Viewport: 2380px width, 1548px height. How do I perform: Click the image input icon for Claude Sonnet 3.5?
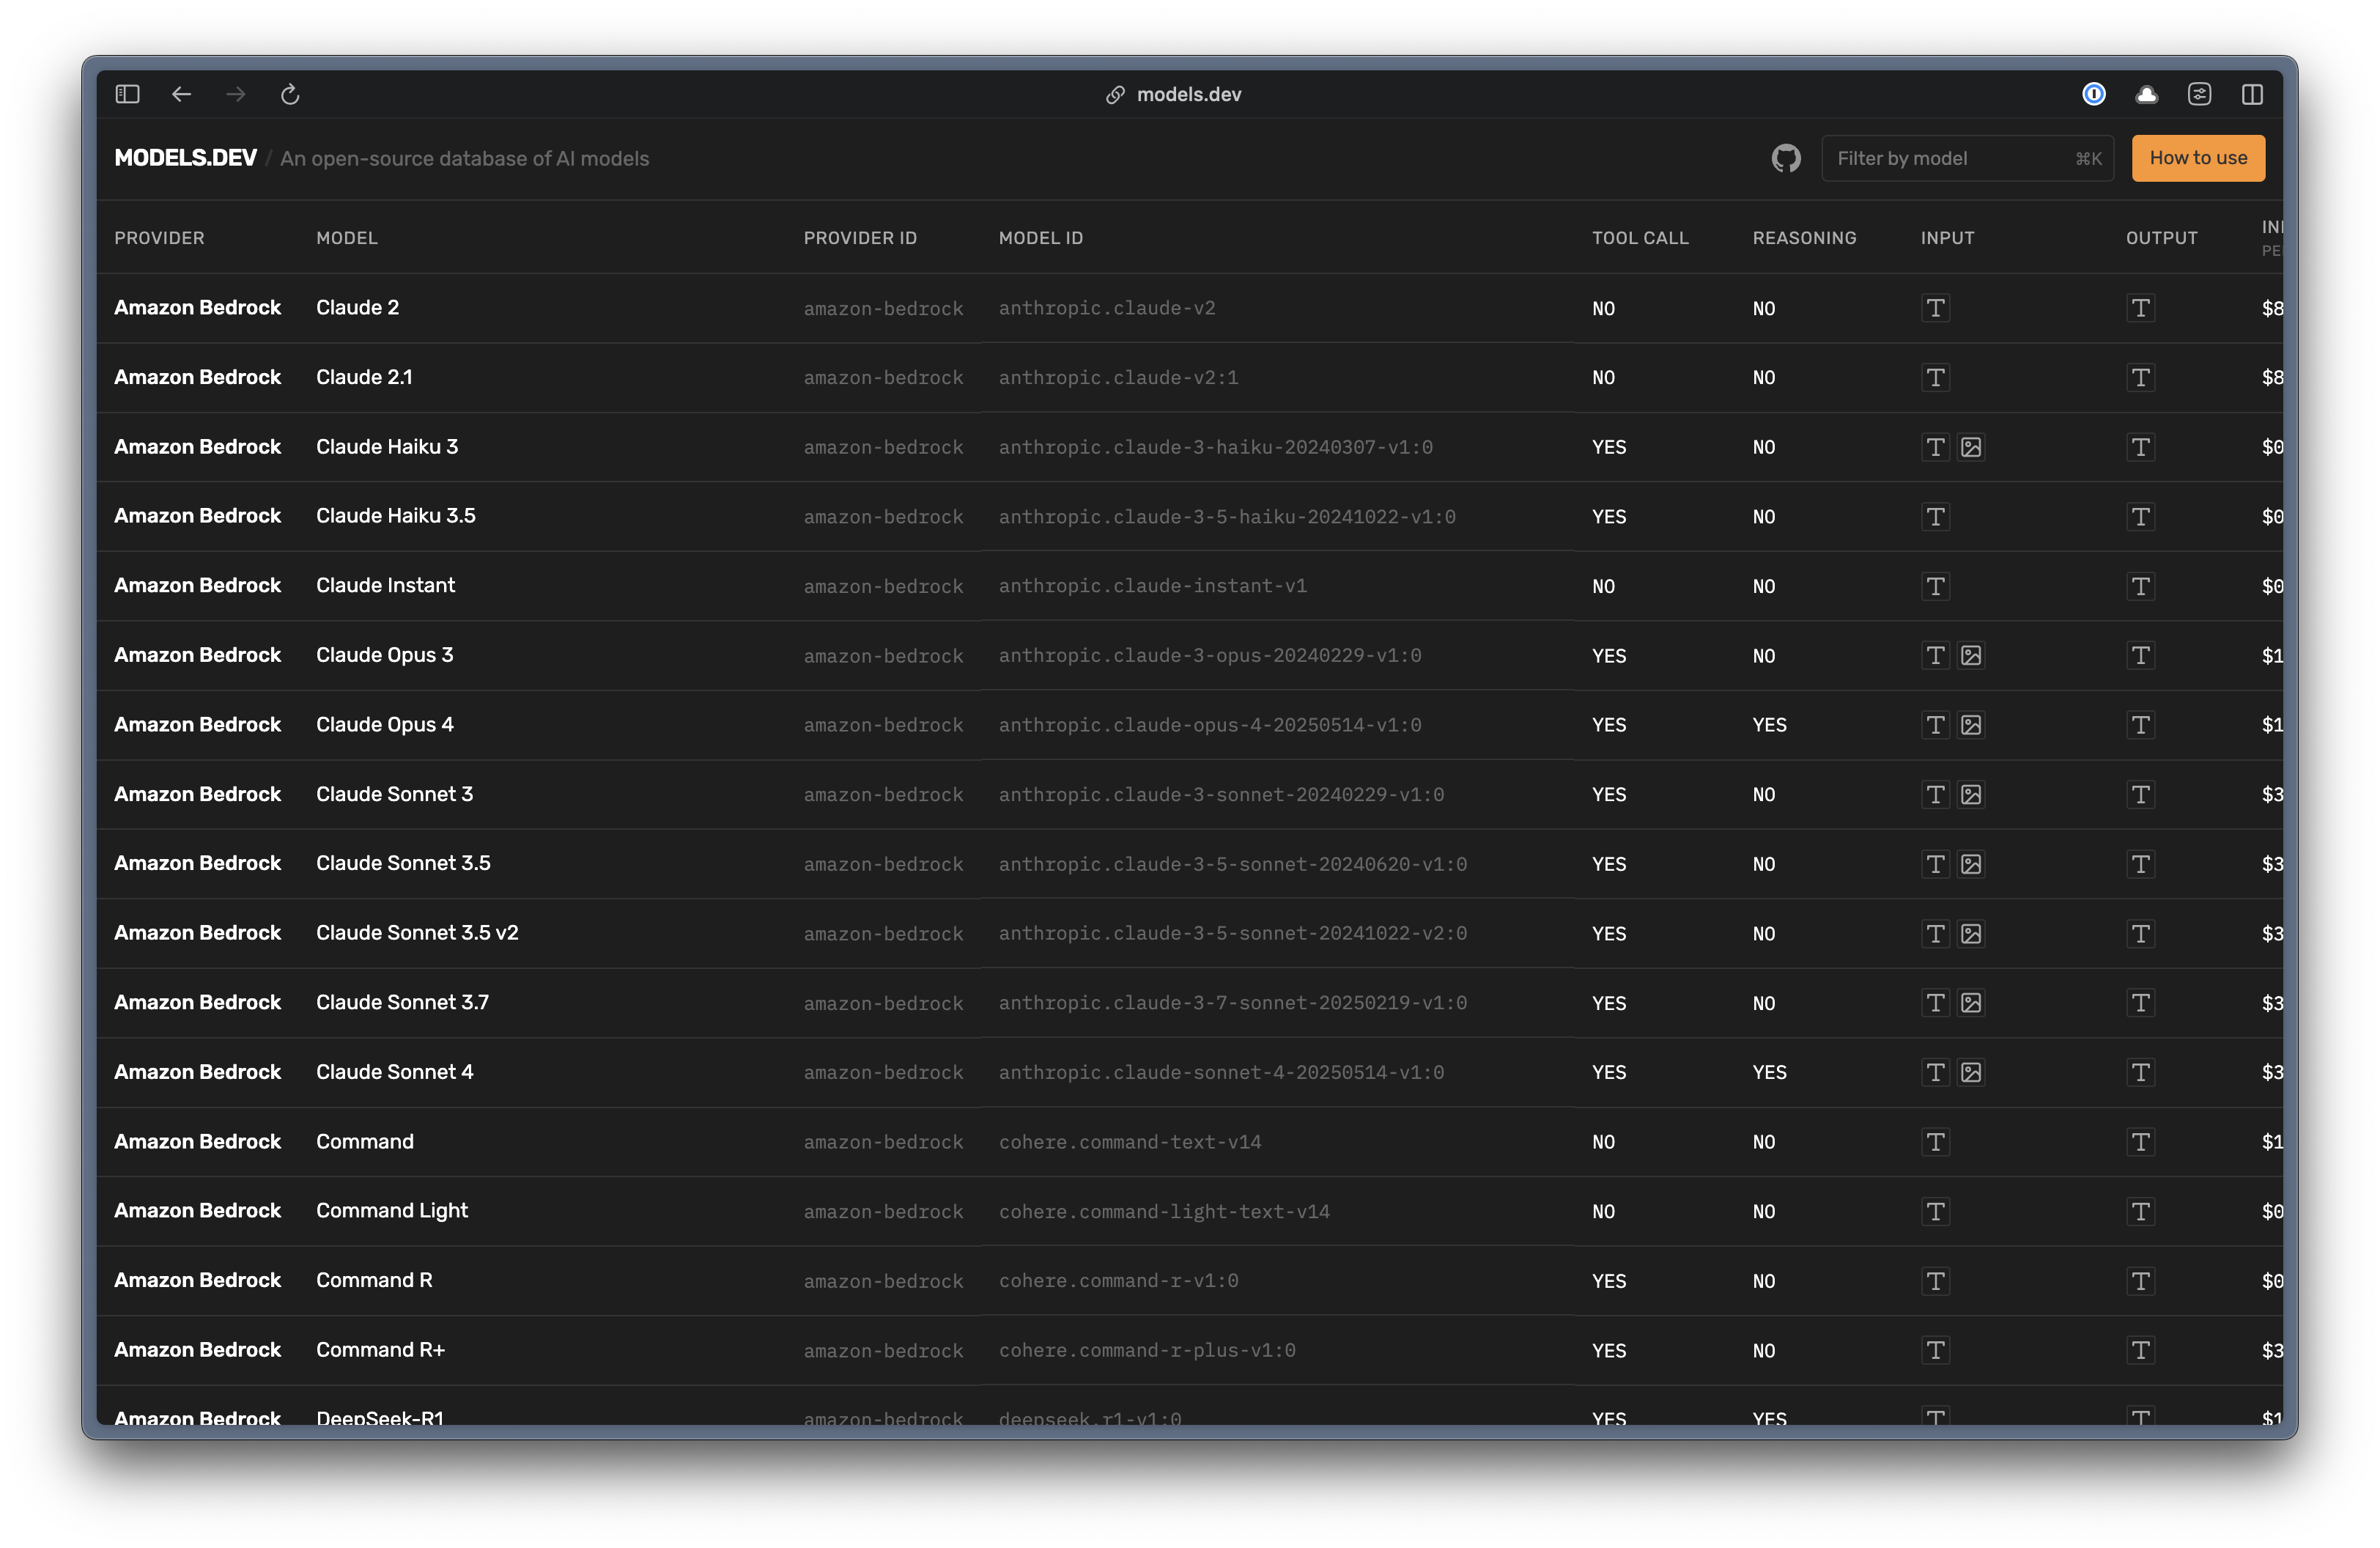pos(1971,864)
